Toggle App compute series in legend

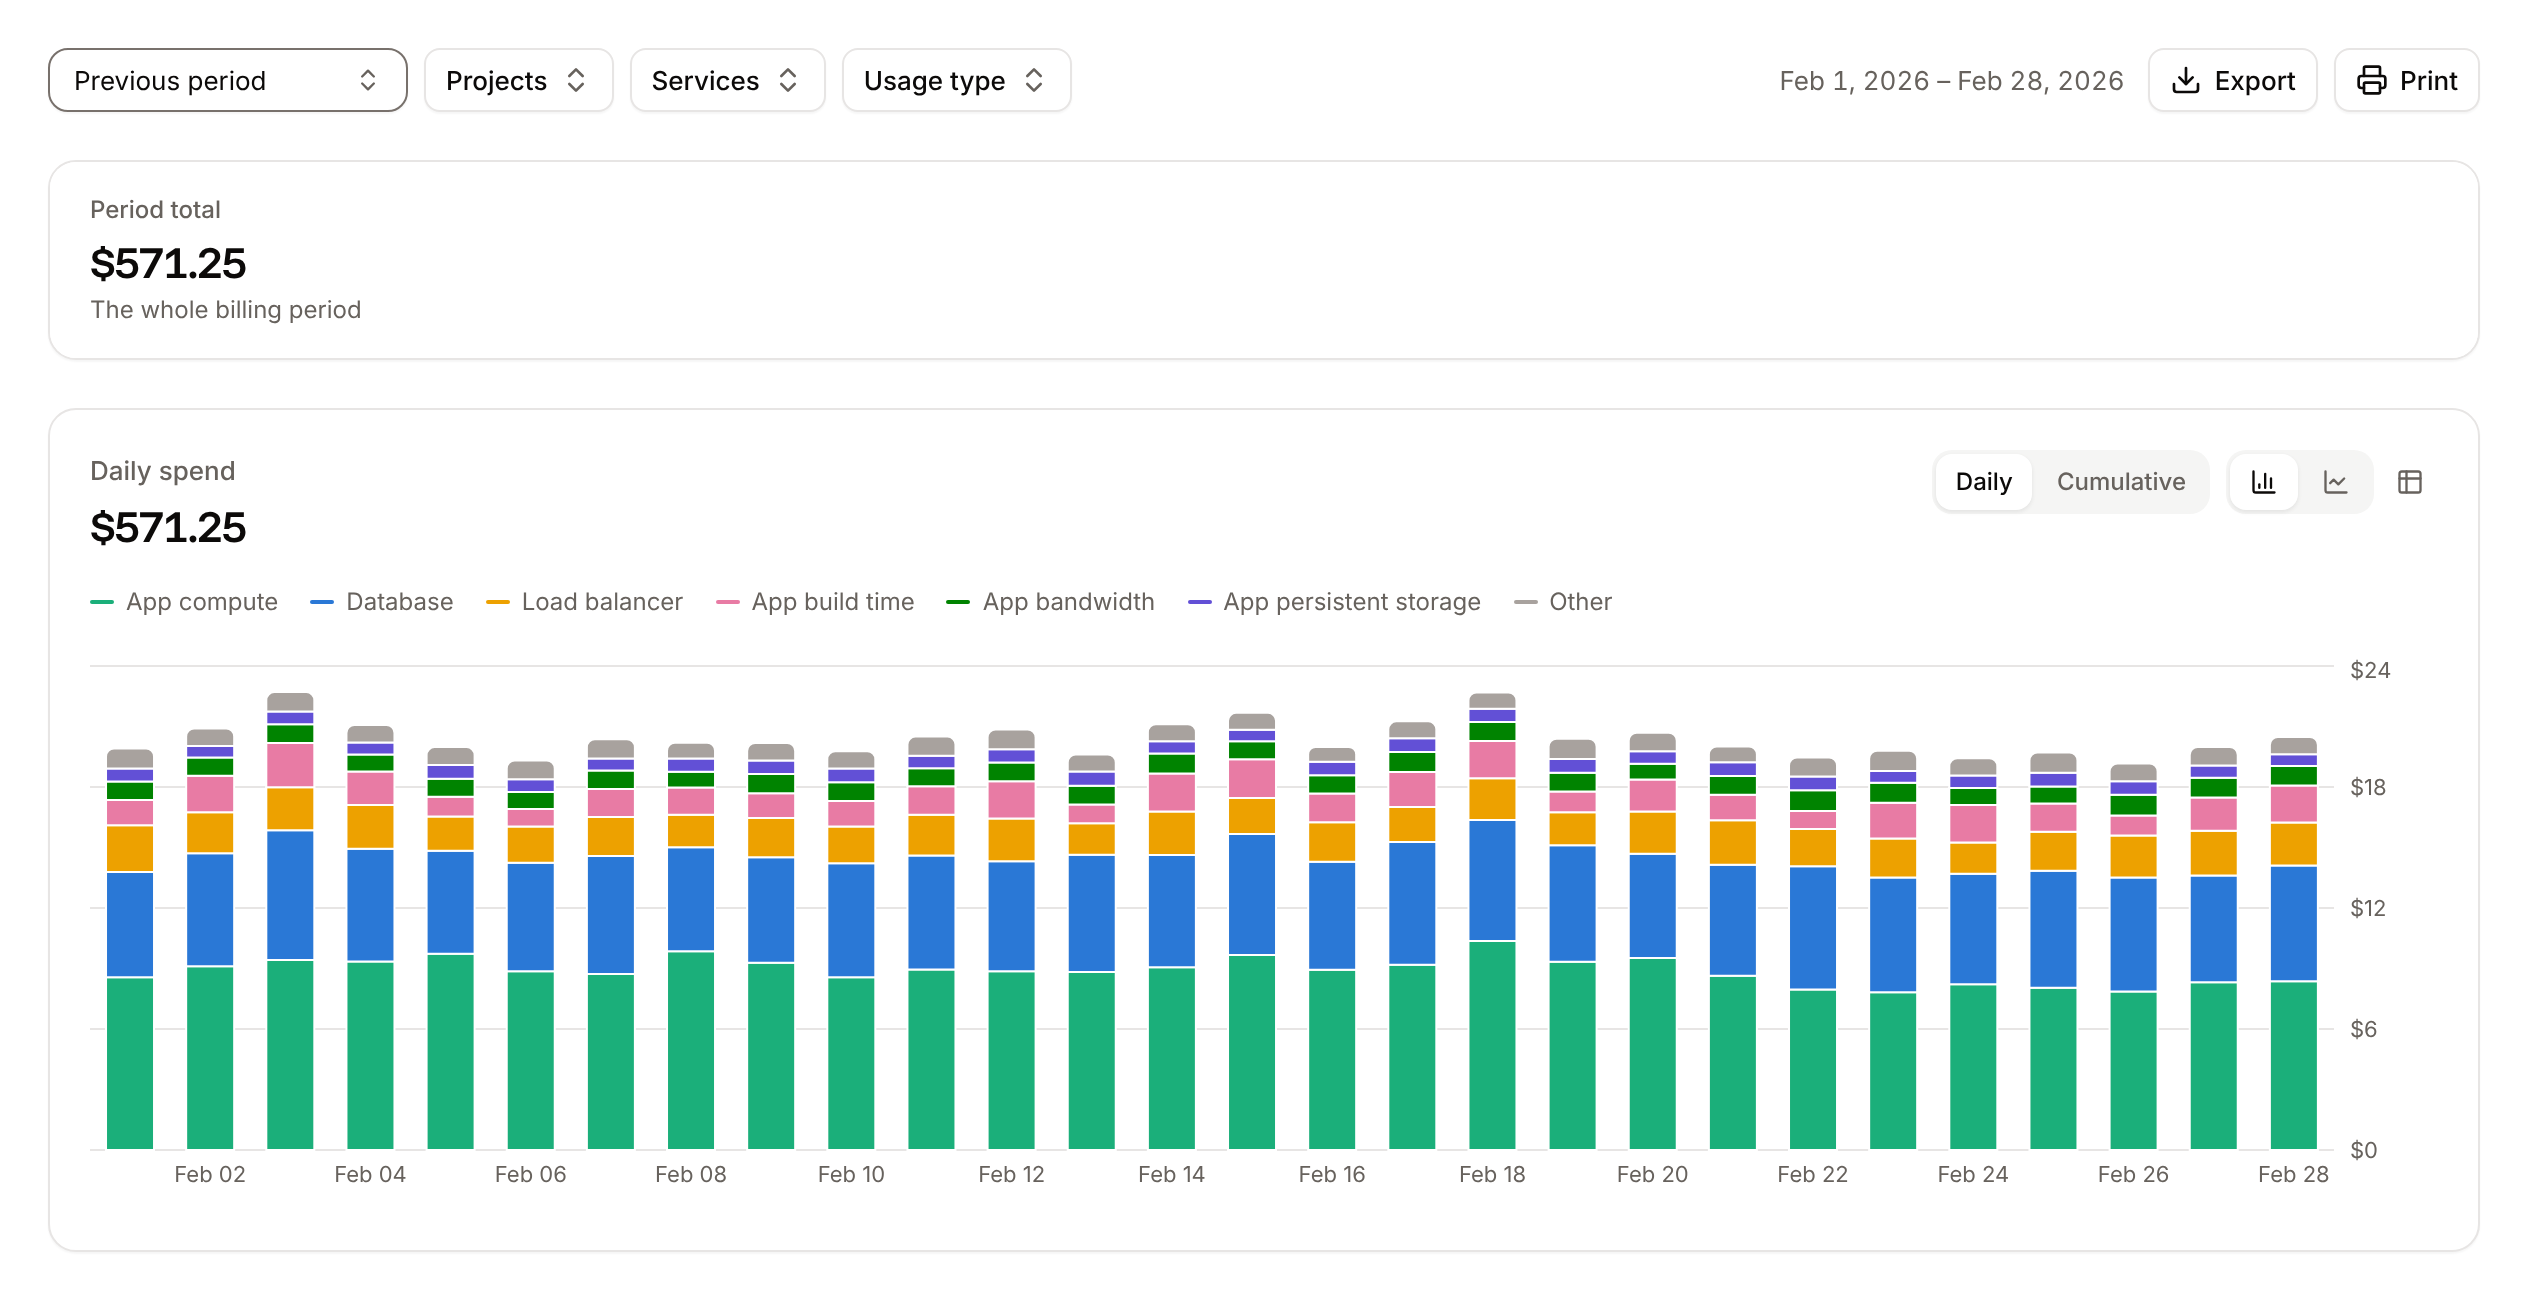pyautogui.click(x=184, y=602)
